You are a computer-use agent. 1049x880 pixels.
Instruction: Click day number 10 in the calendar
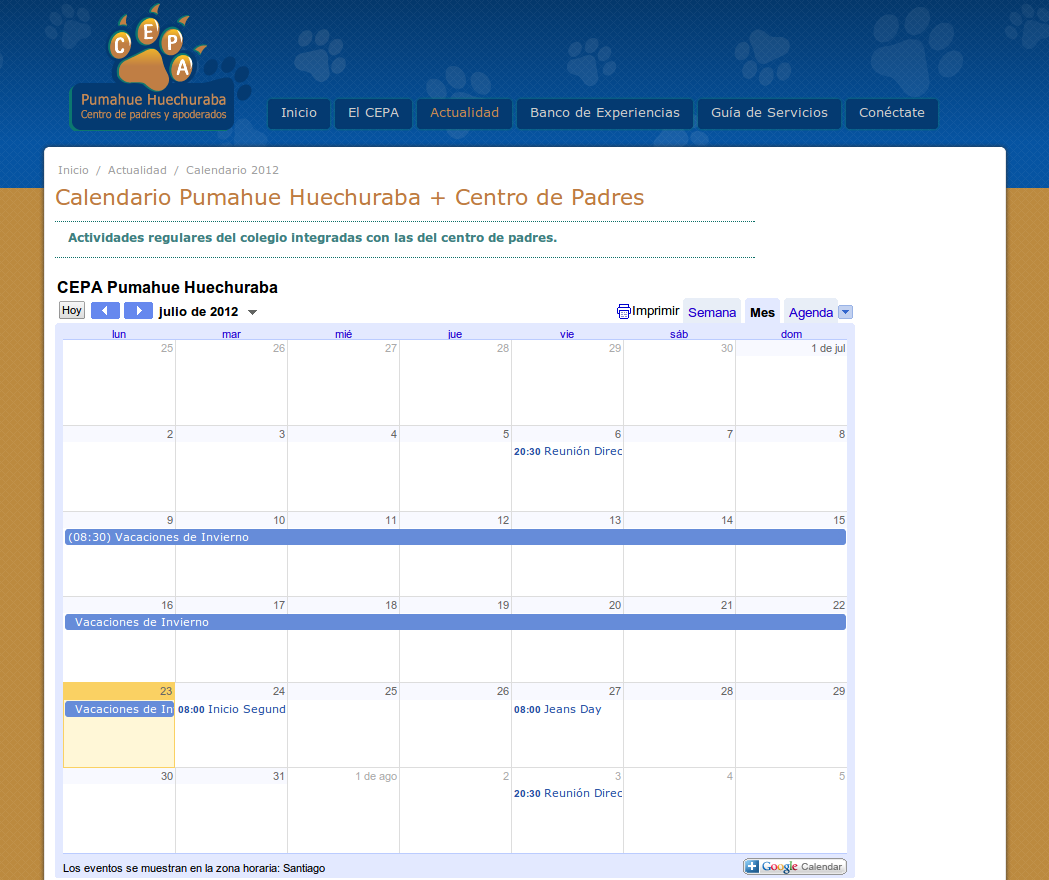(279, 520)
